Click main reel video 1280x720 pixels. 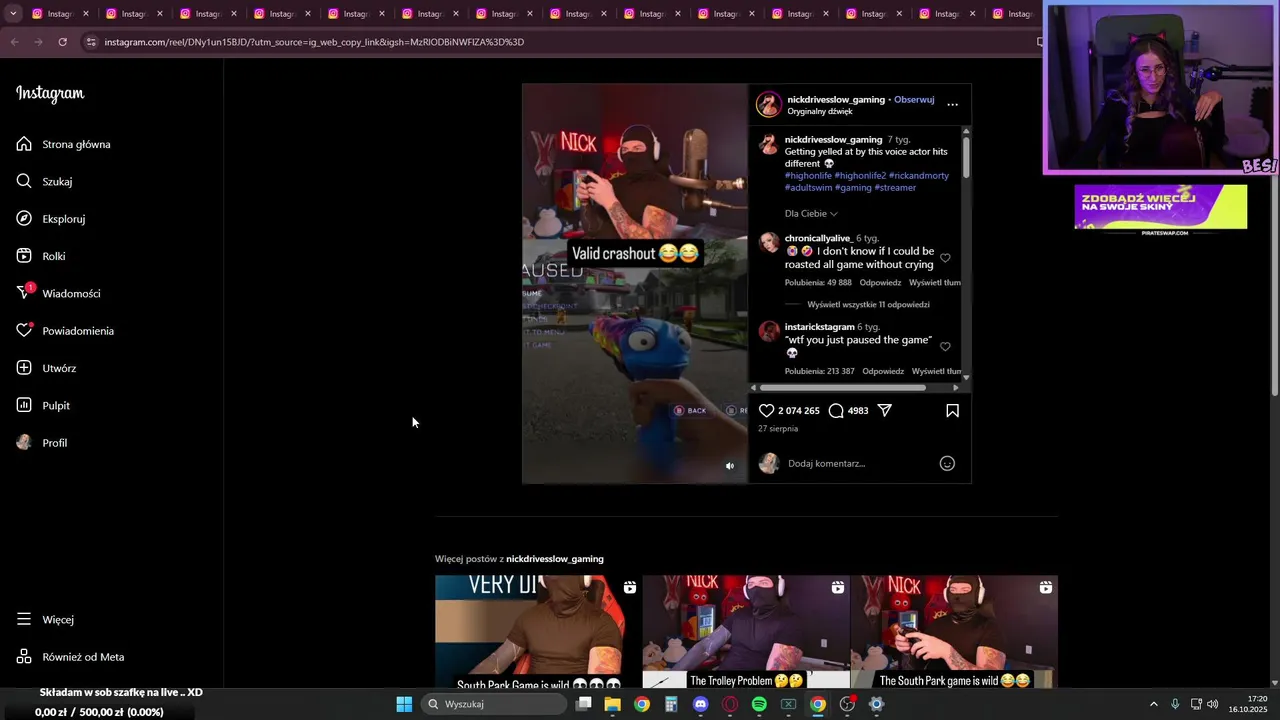[635, 283]
